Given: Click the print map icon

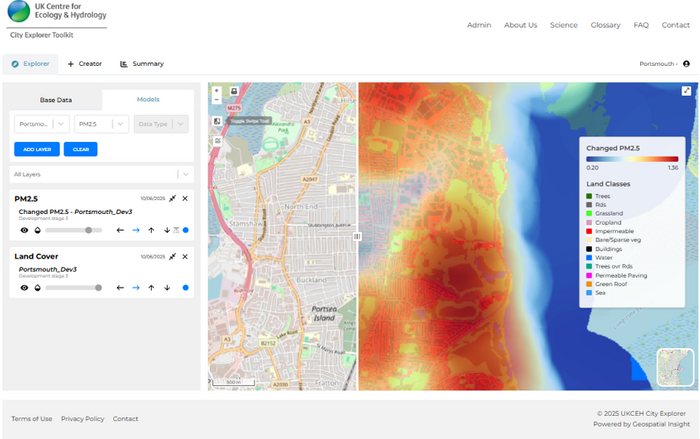Looking at the screenshot, I should (233, 90).
